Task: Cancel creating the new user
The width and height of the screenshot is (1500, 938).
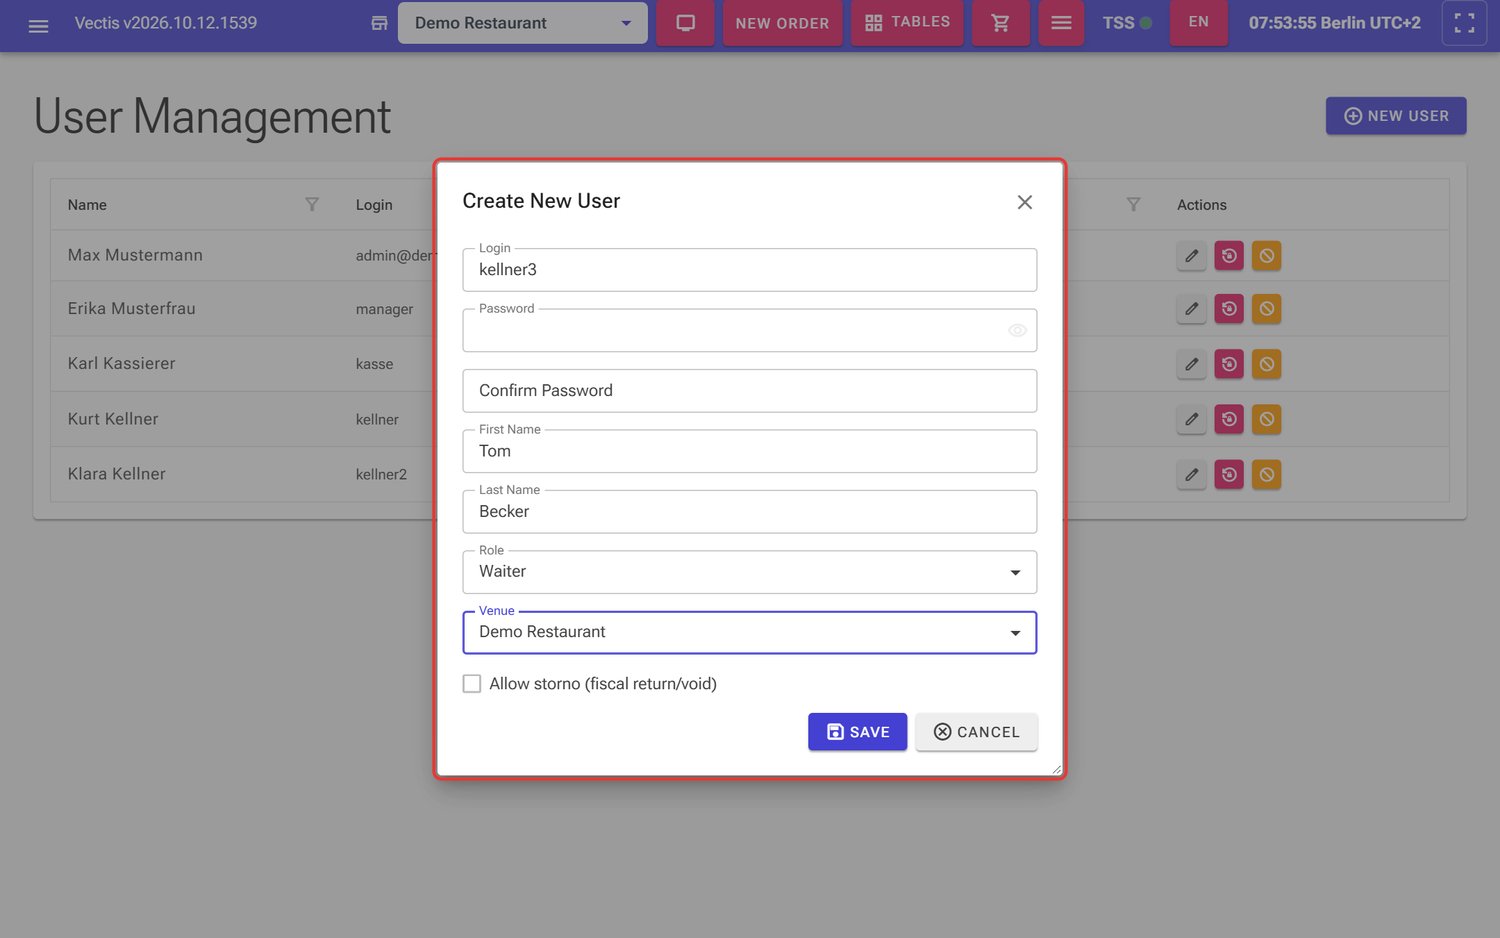Action: pyautogui.click(x=976, y=732)
